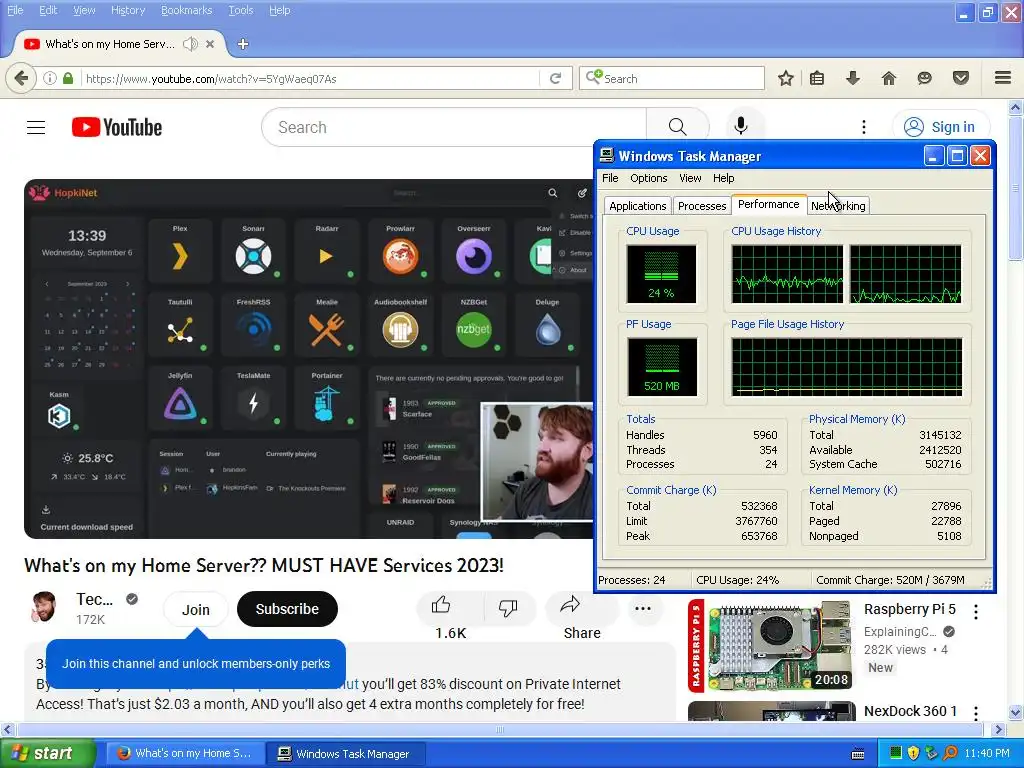The height and width of the screenshot is (768, 1024).
Task: Open YouTube settings three-dot menu
Action: tap(863, 127)
